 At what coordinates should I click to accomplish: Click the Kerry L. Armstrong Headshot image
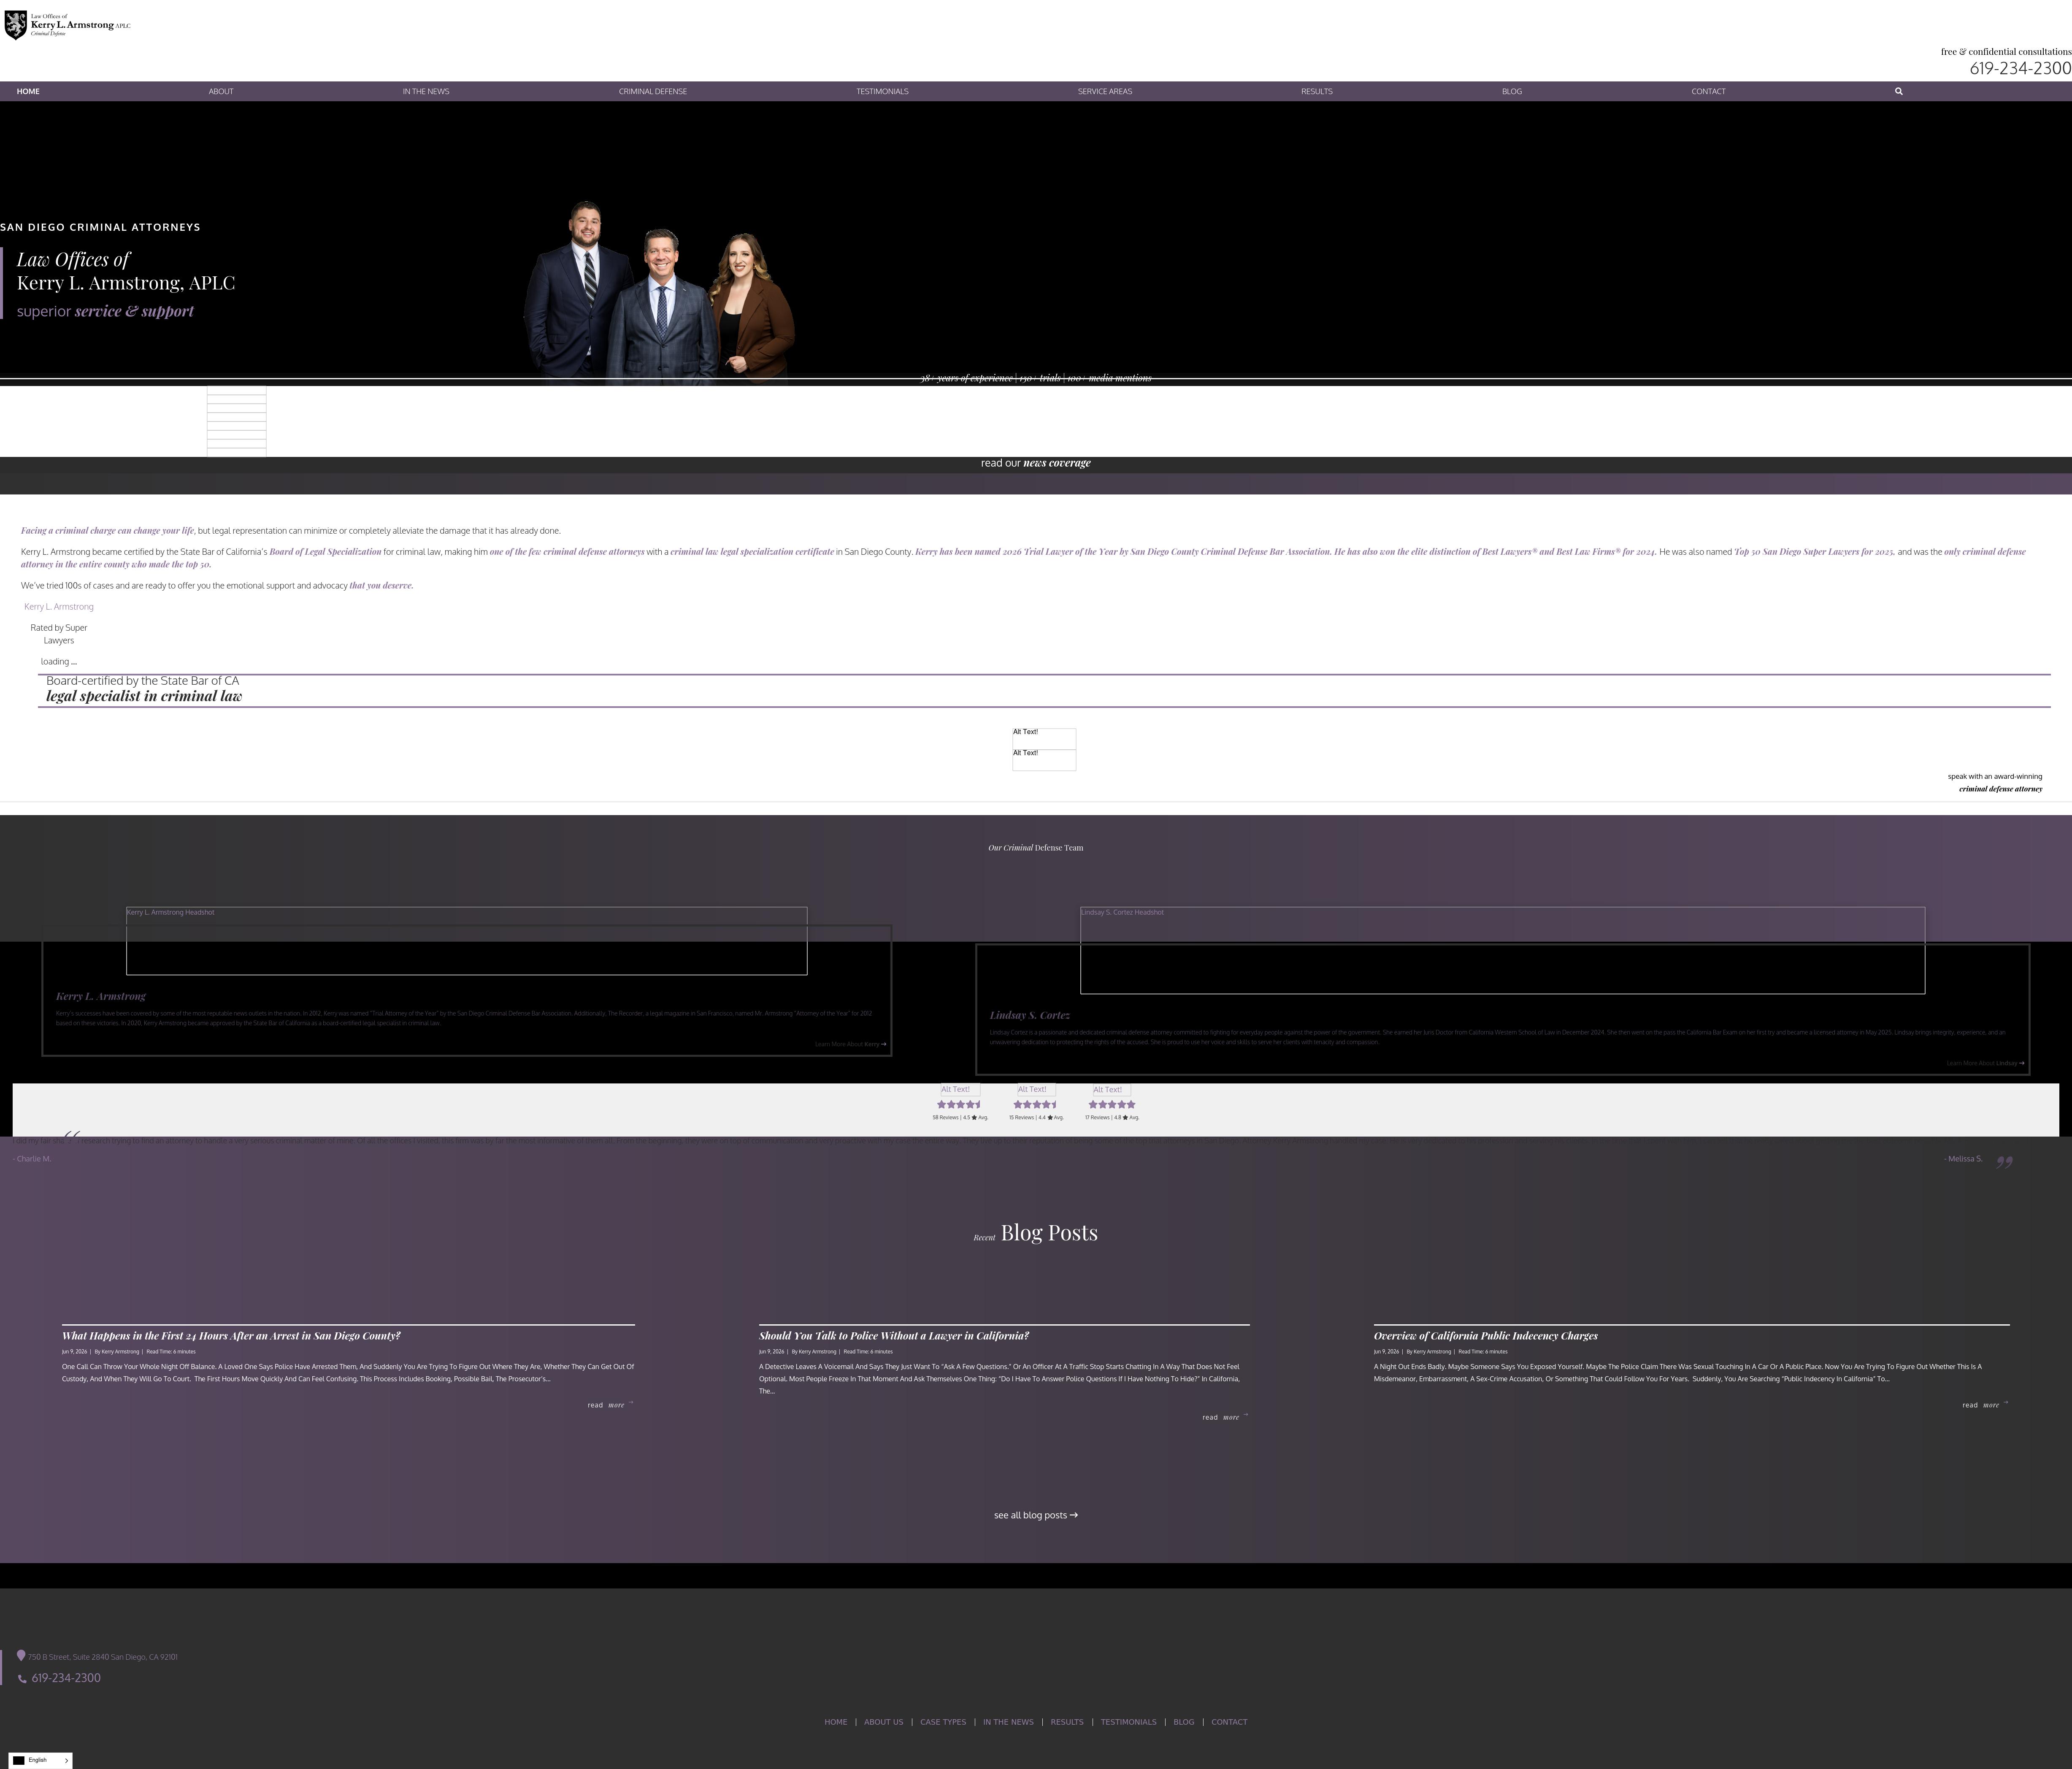[466, 941]
